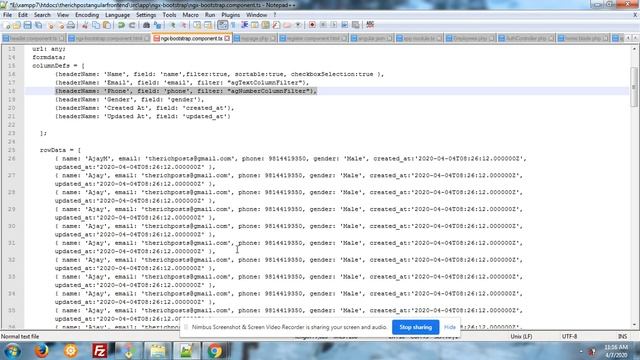Click the Save All toolbar icon
This screenshot has height=360, width=640.
click(38, 25)
